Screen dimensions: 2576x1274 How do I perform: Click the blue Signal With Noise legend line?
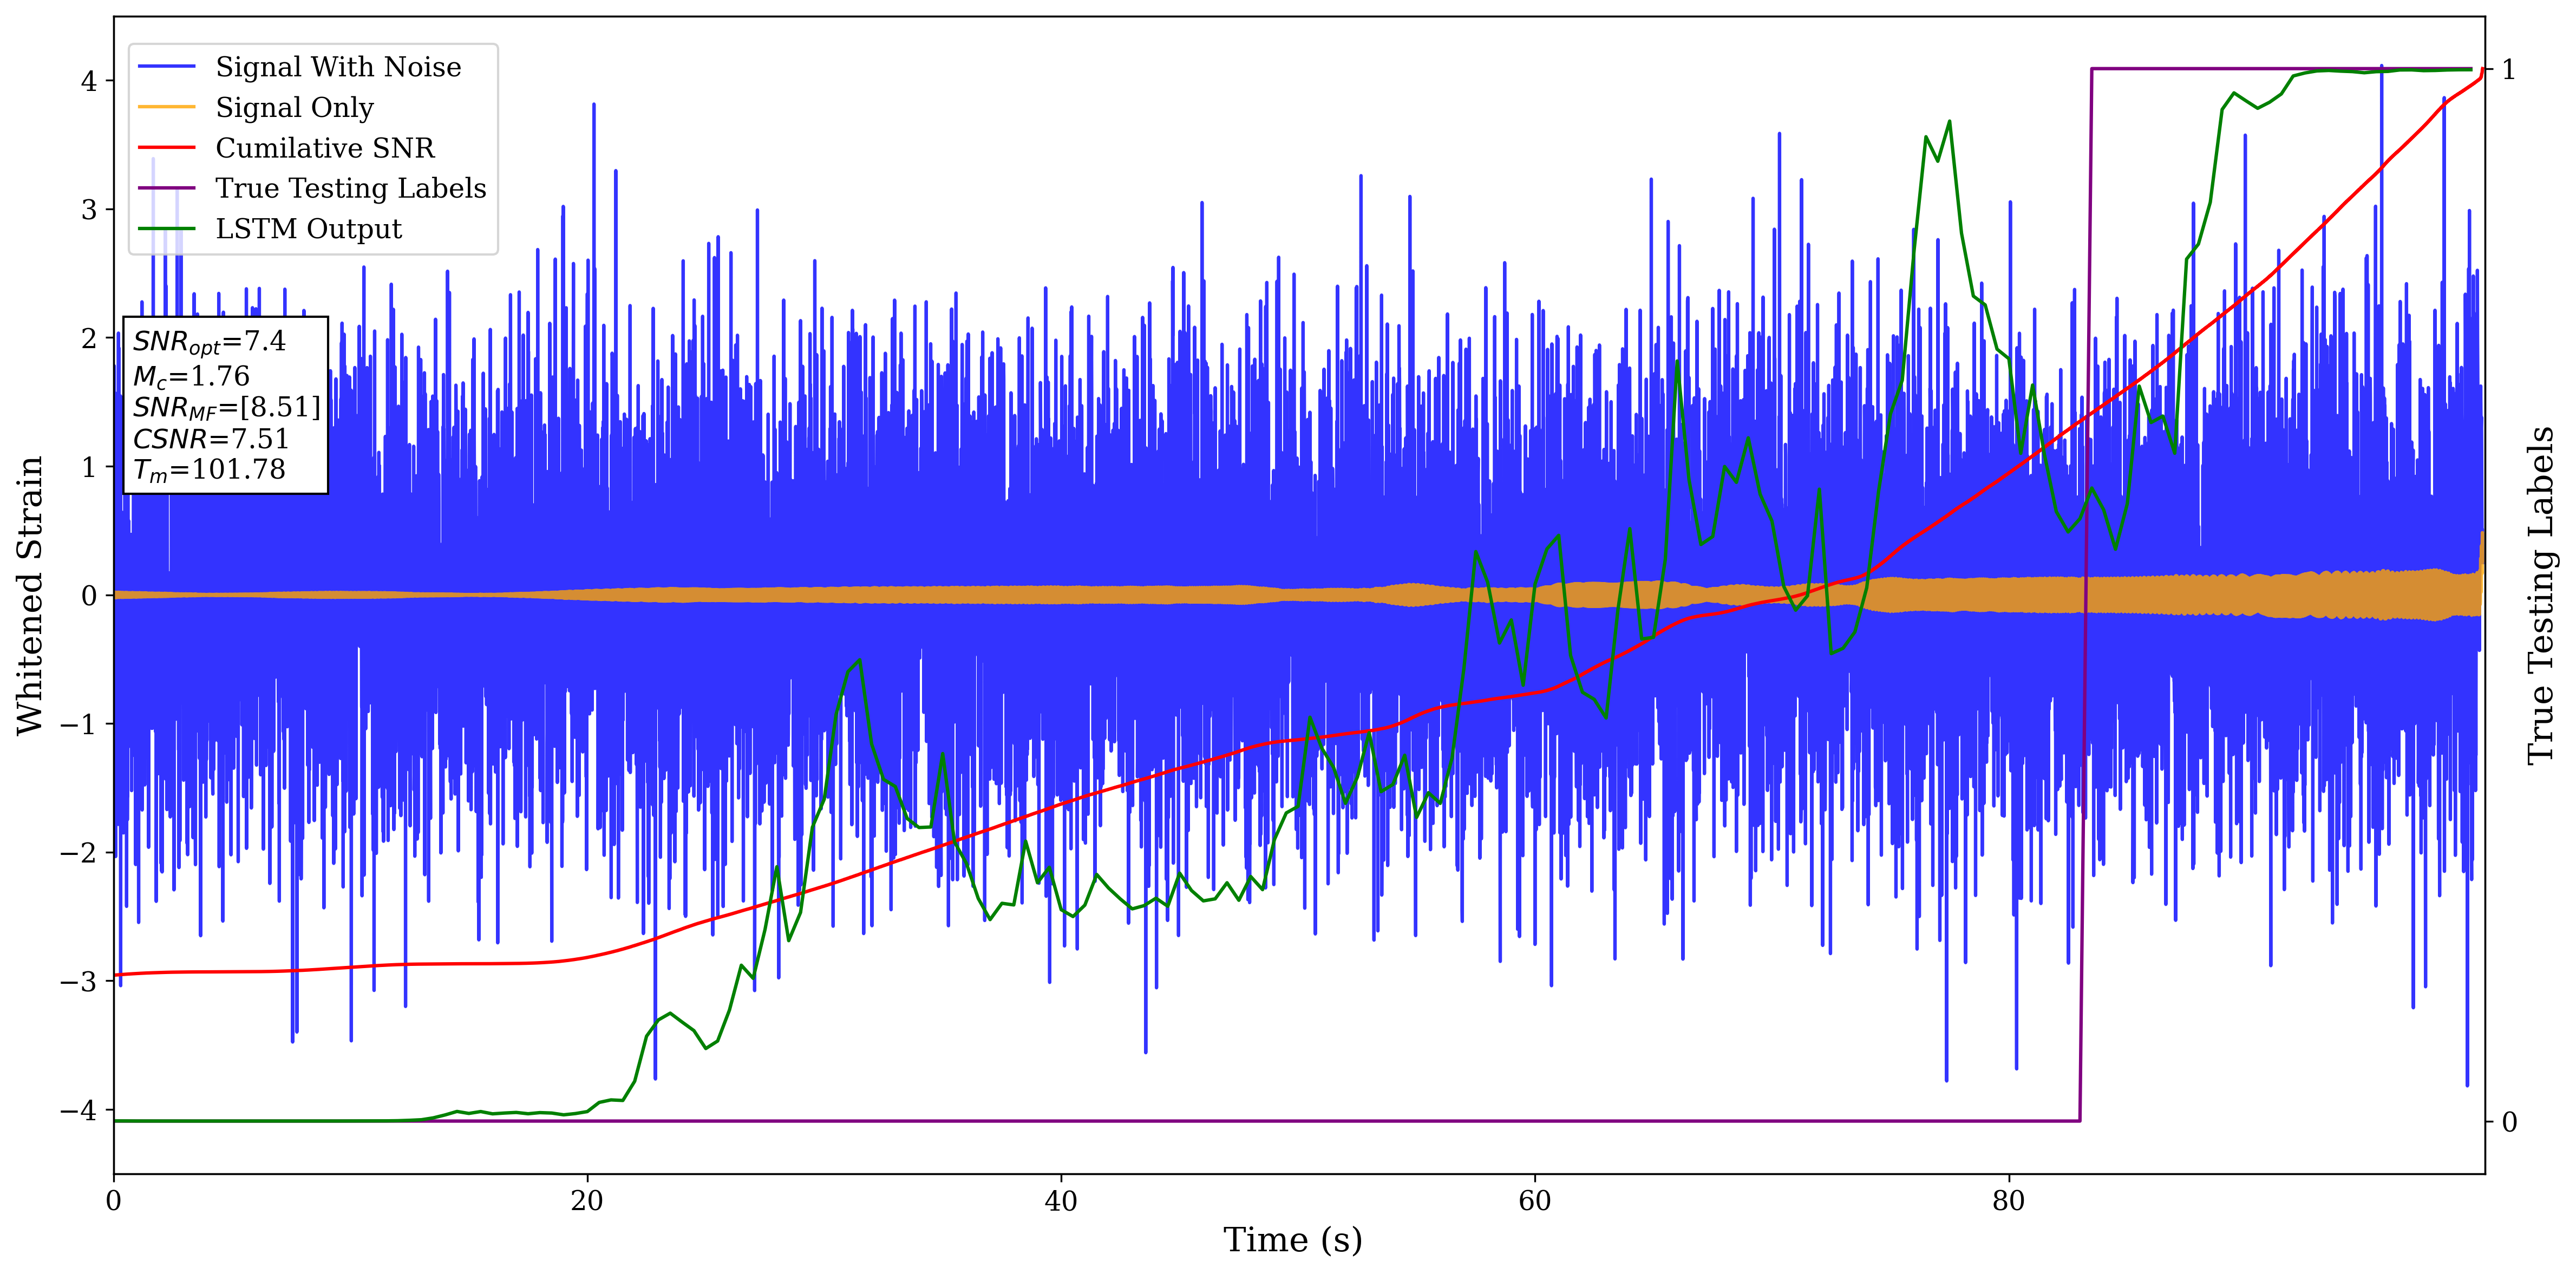(166, 67)
